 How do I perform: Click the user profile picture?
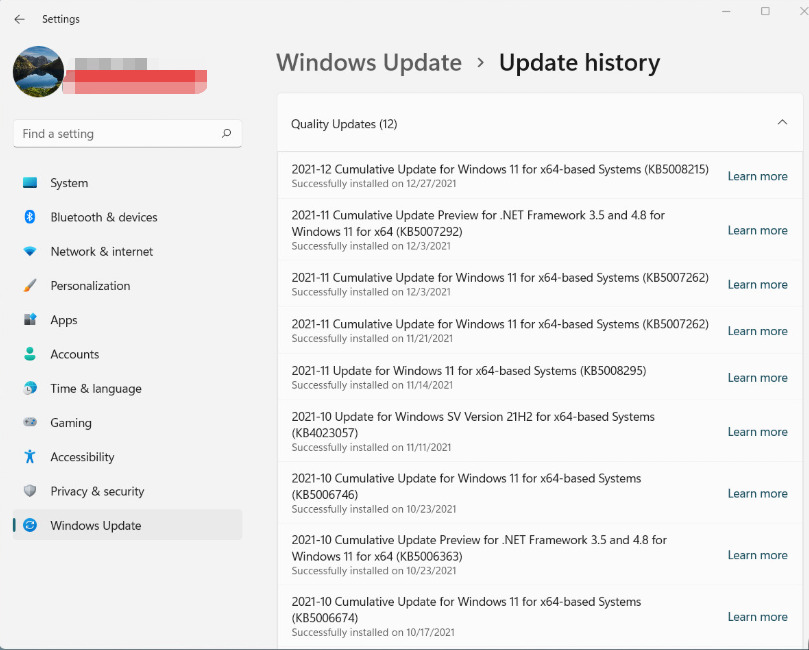pyautogui.click(x=38, y=71)
